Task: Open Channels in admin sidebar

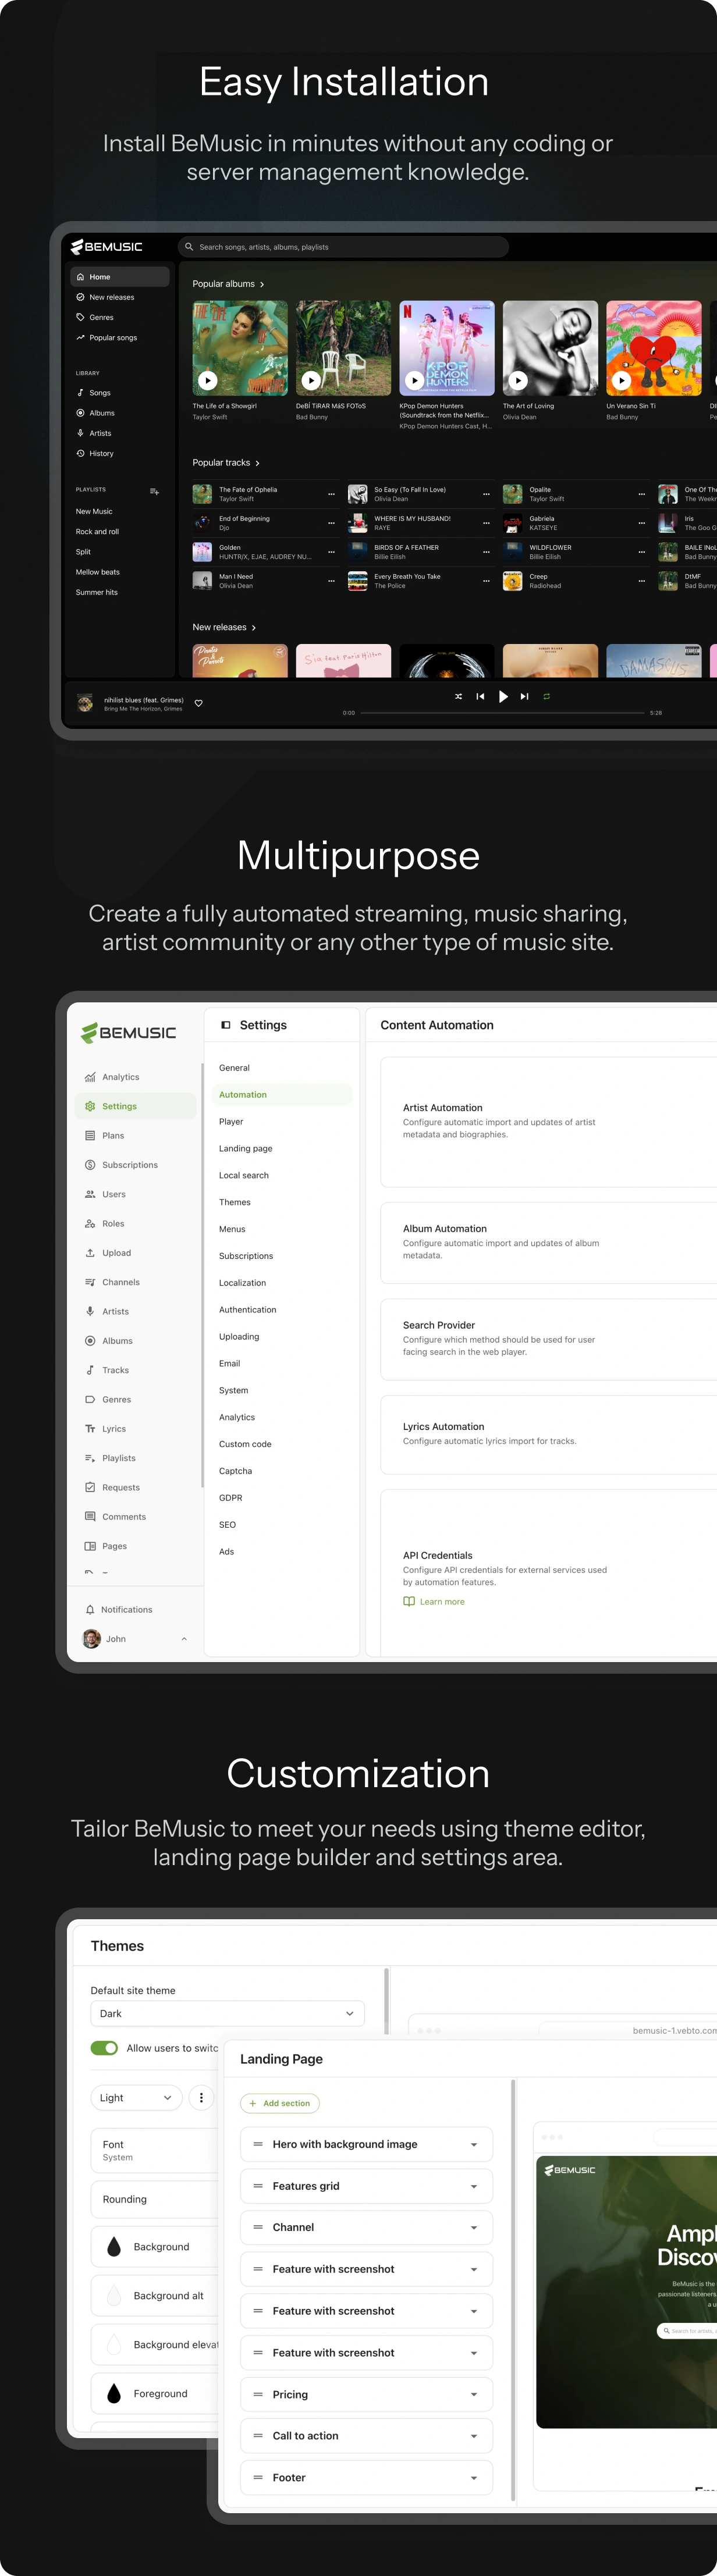Action: [x=120, y=1282]
